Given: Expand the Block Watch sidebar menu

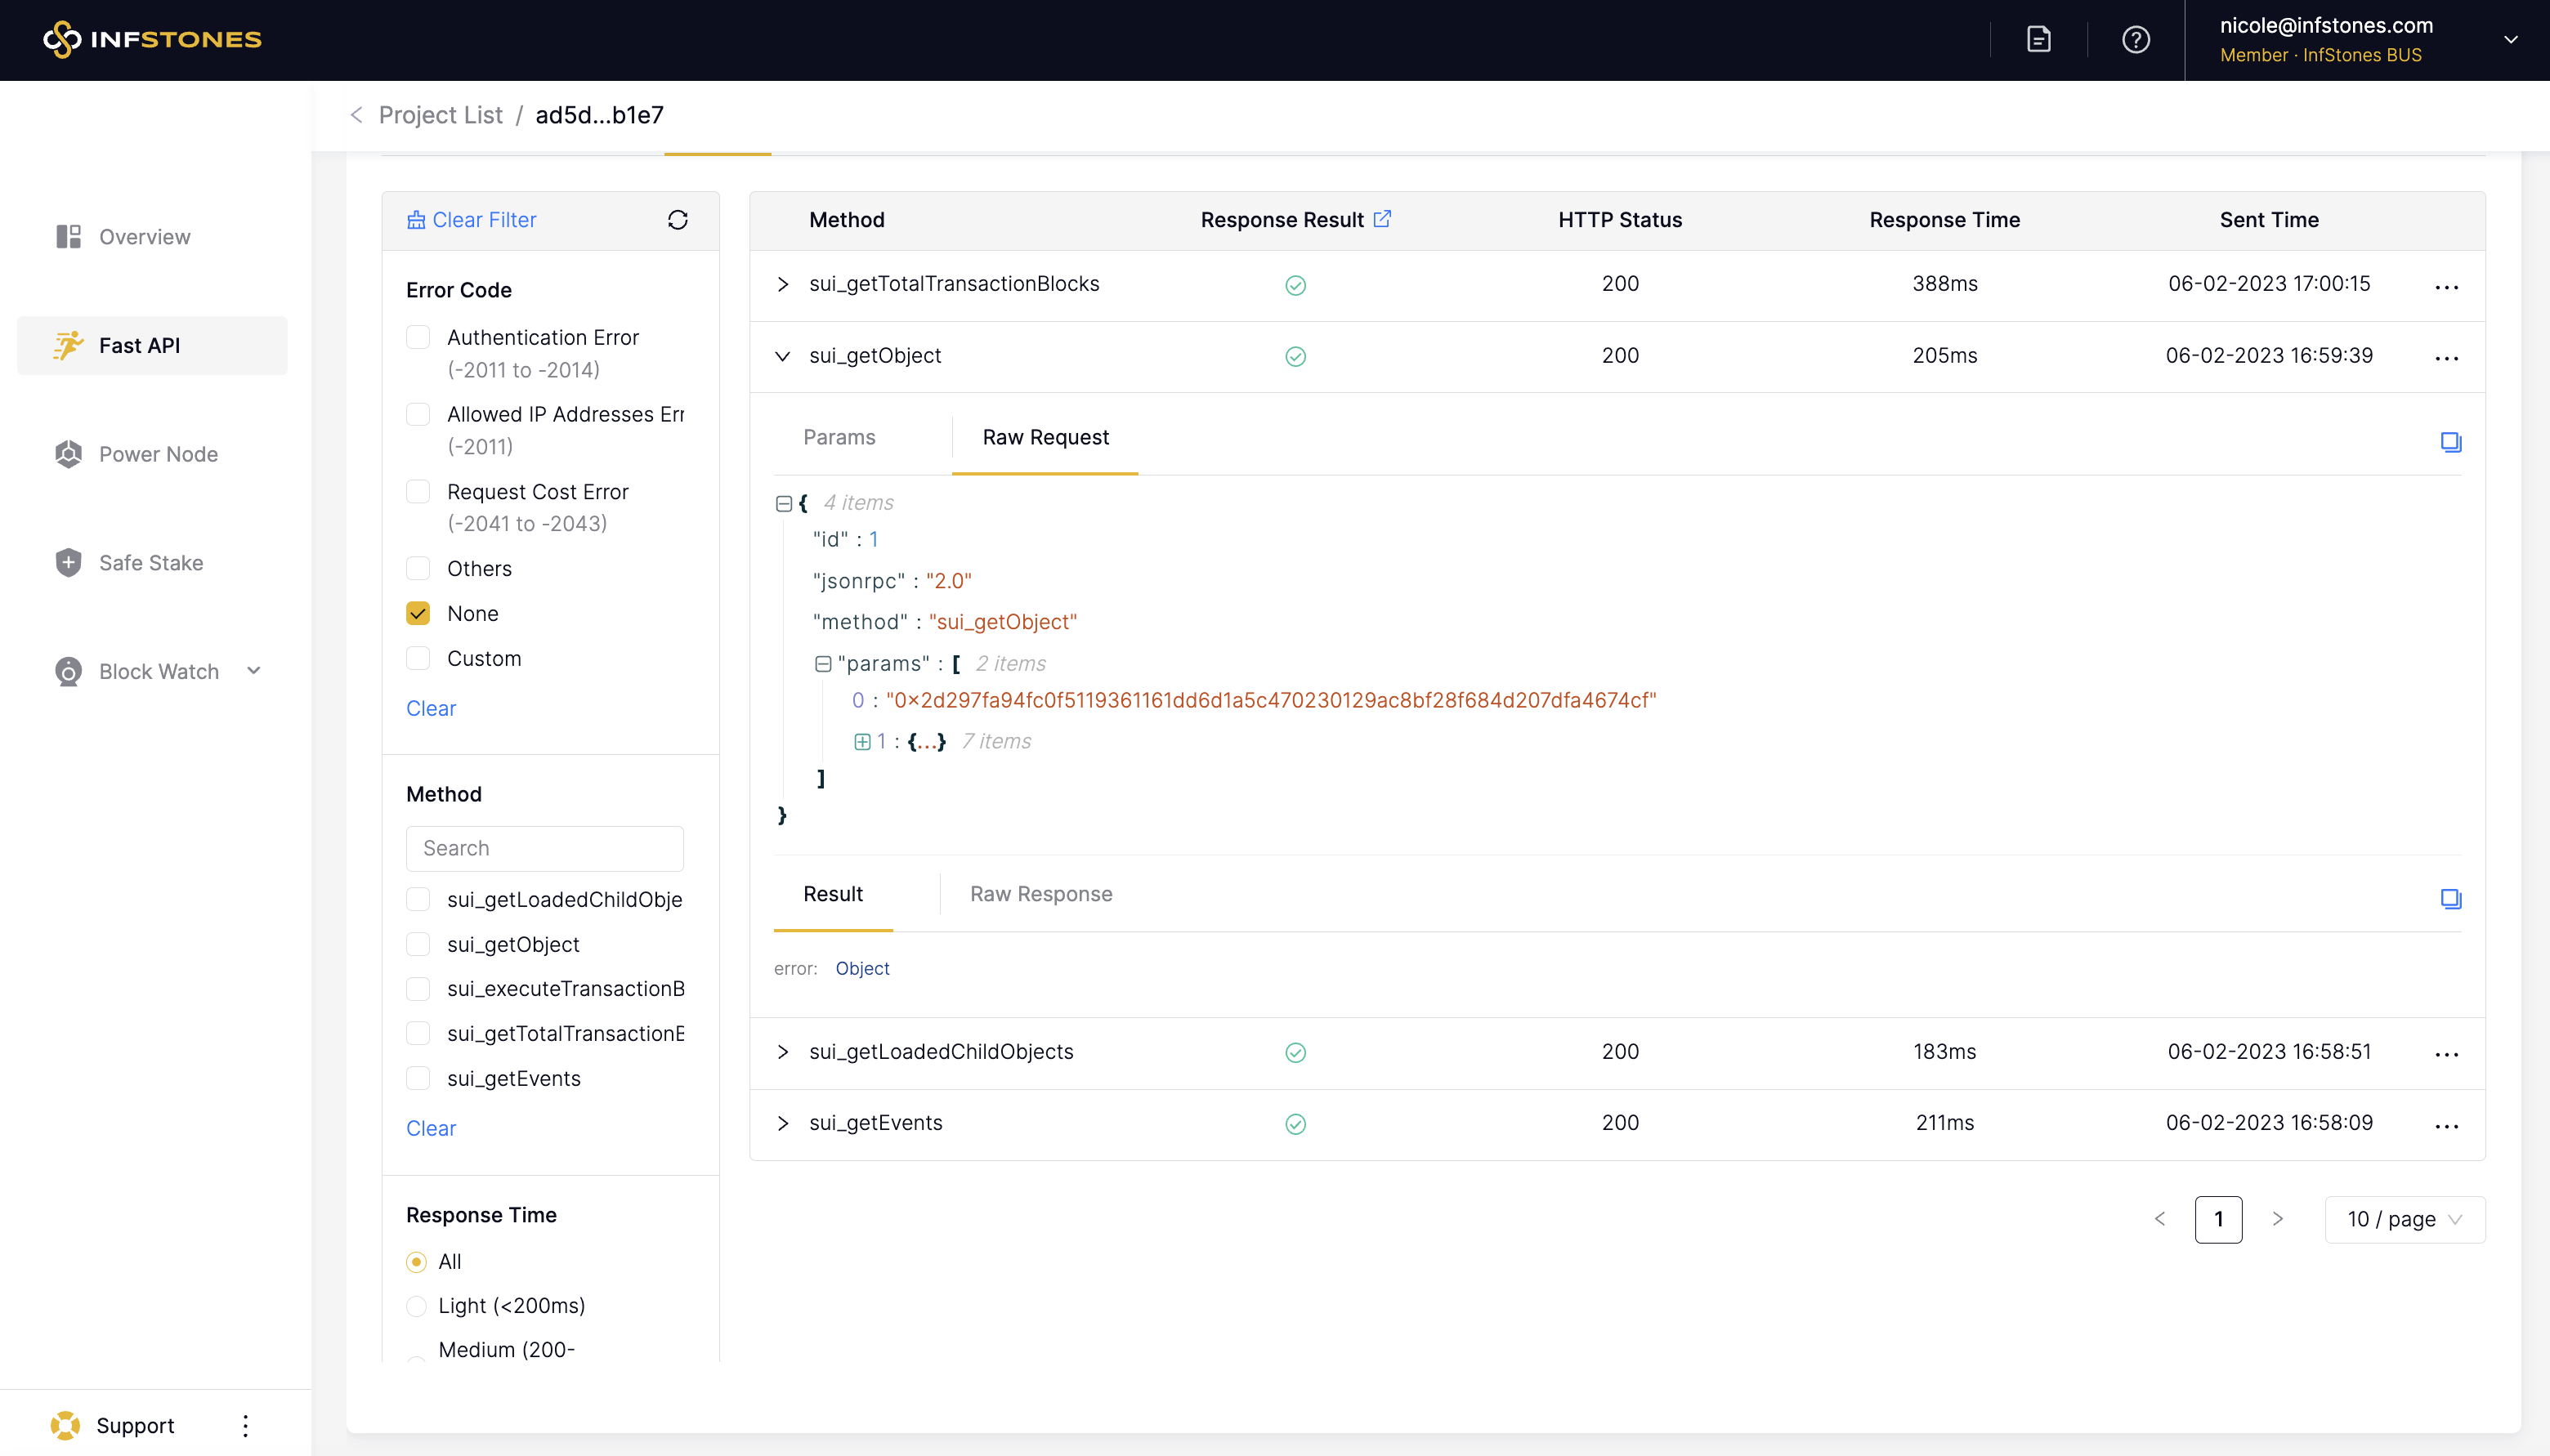Looking at the screenshot, I should point(158,671).
